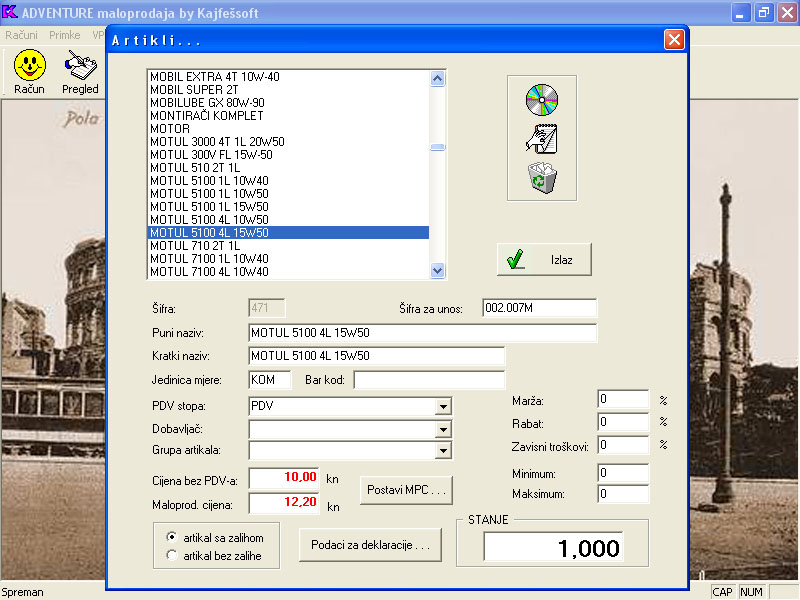Select 'MOBILUBE GX 80W-90' in list
This screenshot has width=800, height=600.
(288, 103)
